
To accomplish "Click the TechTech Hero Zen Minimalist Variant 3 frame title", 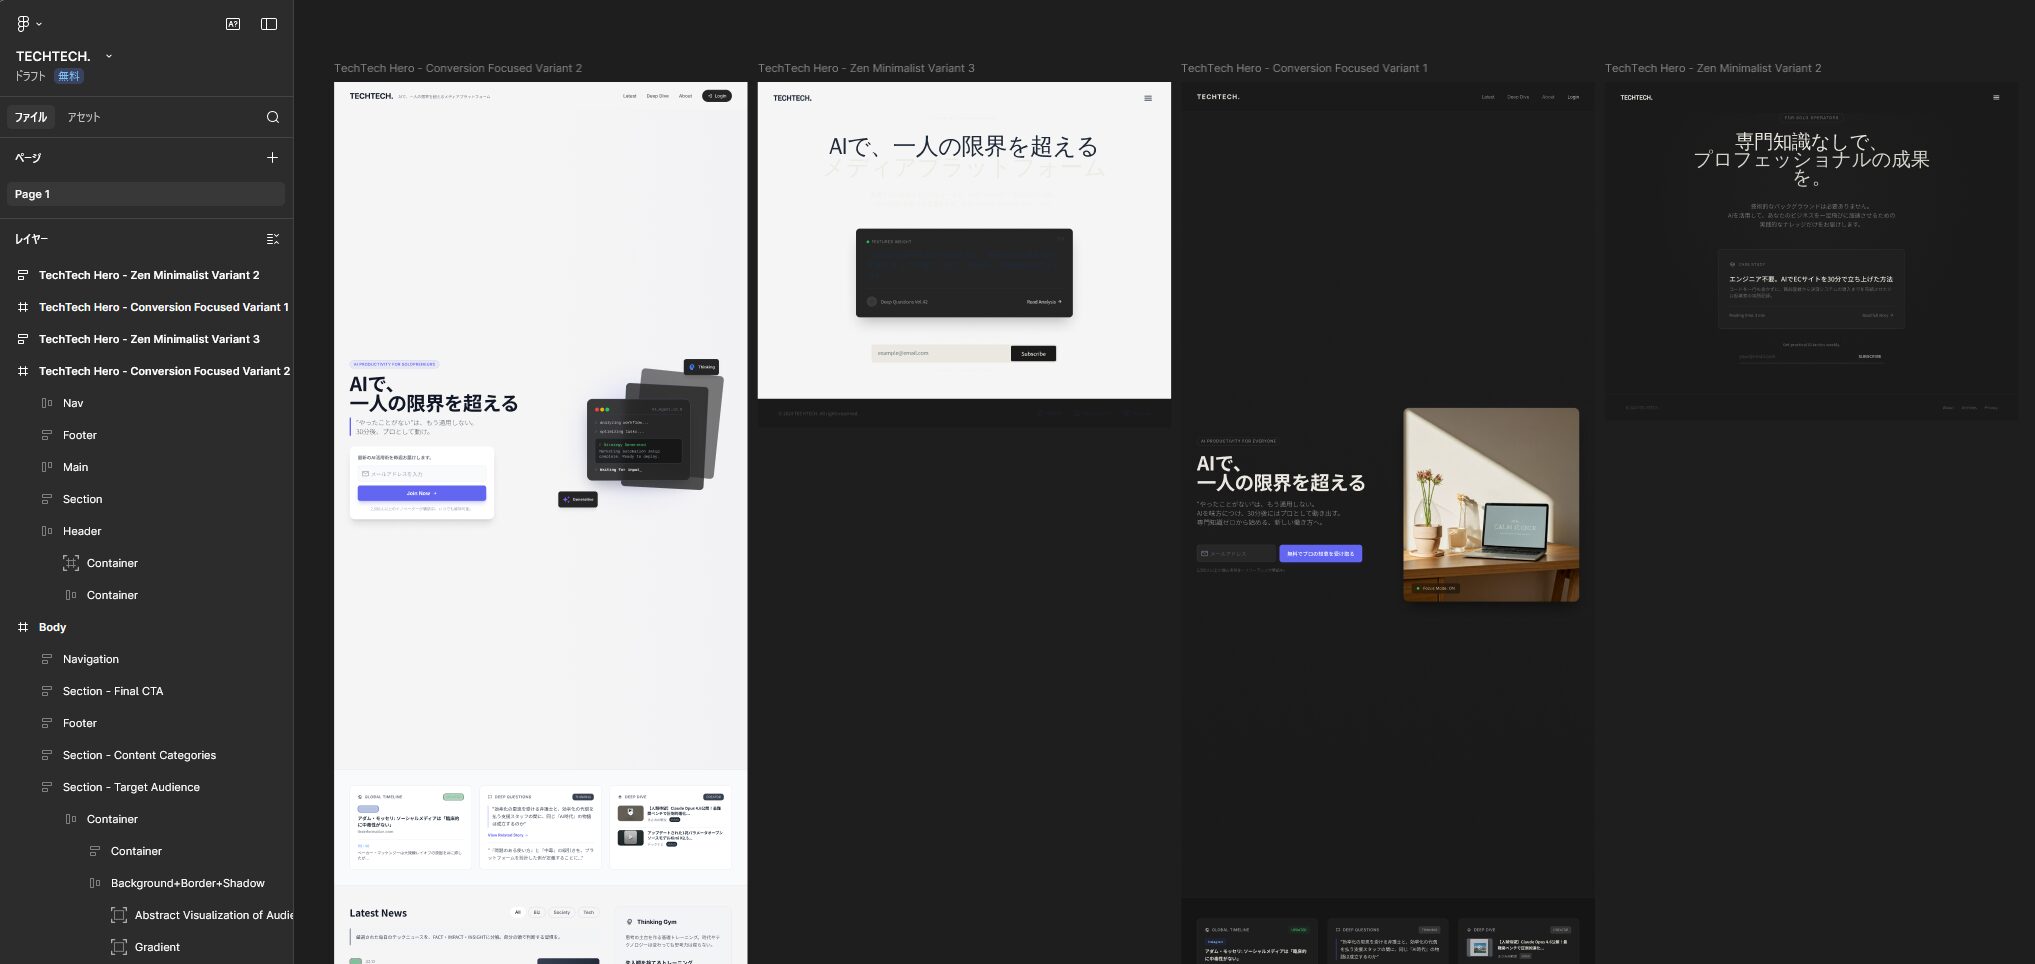I will tap(866, 68).
